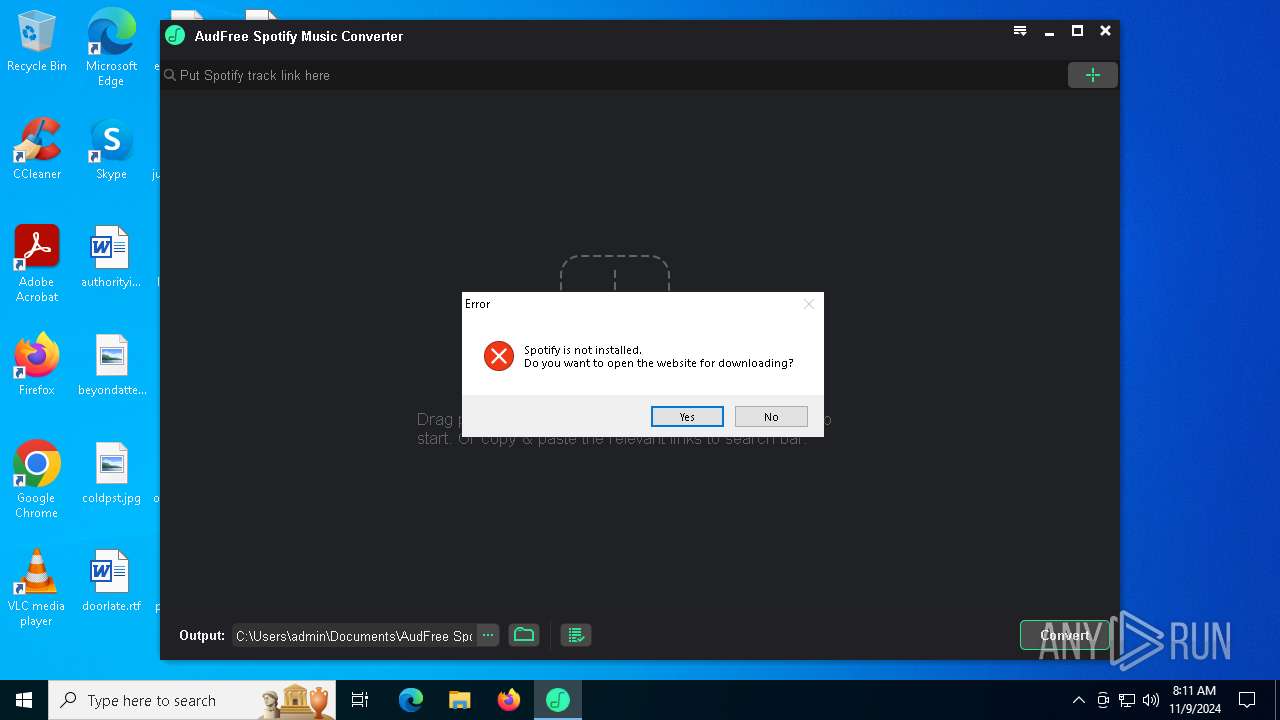Launch Firefox from the taskbar
The image size is (1280, 720).
coord(509,700)
